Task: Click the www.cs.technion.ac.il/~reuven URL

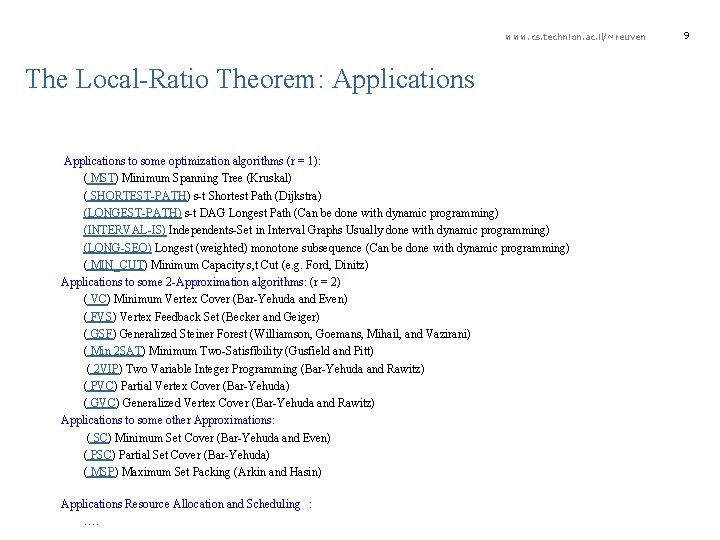Action: 575,37
